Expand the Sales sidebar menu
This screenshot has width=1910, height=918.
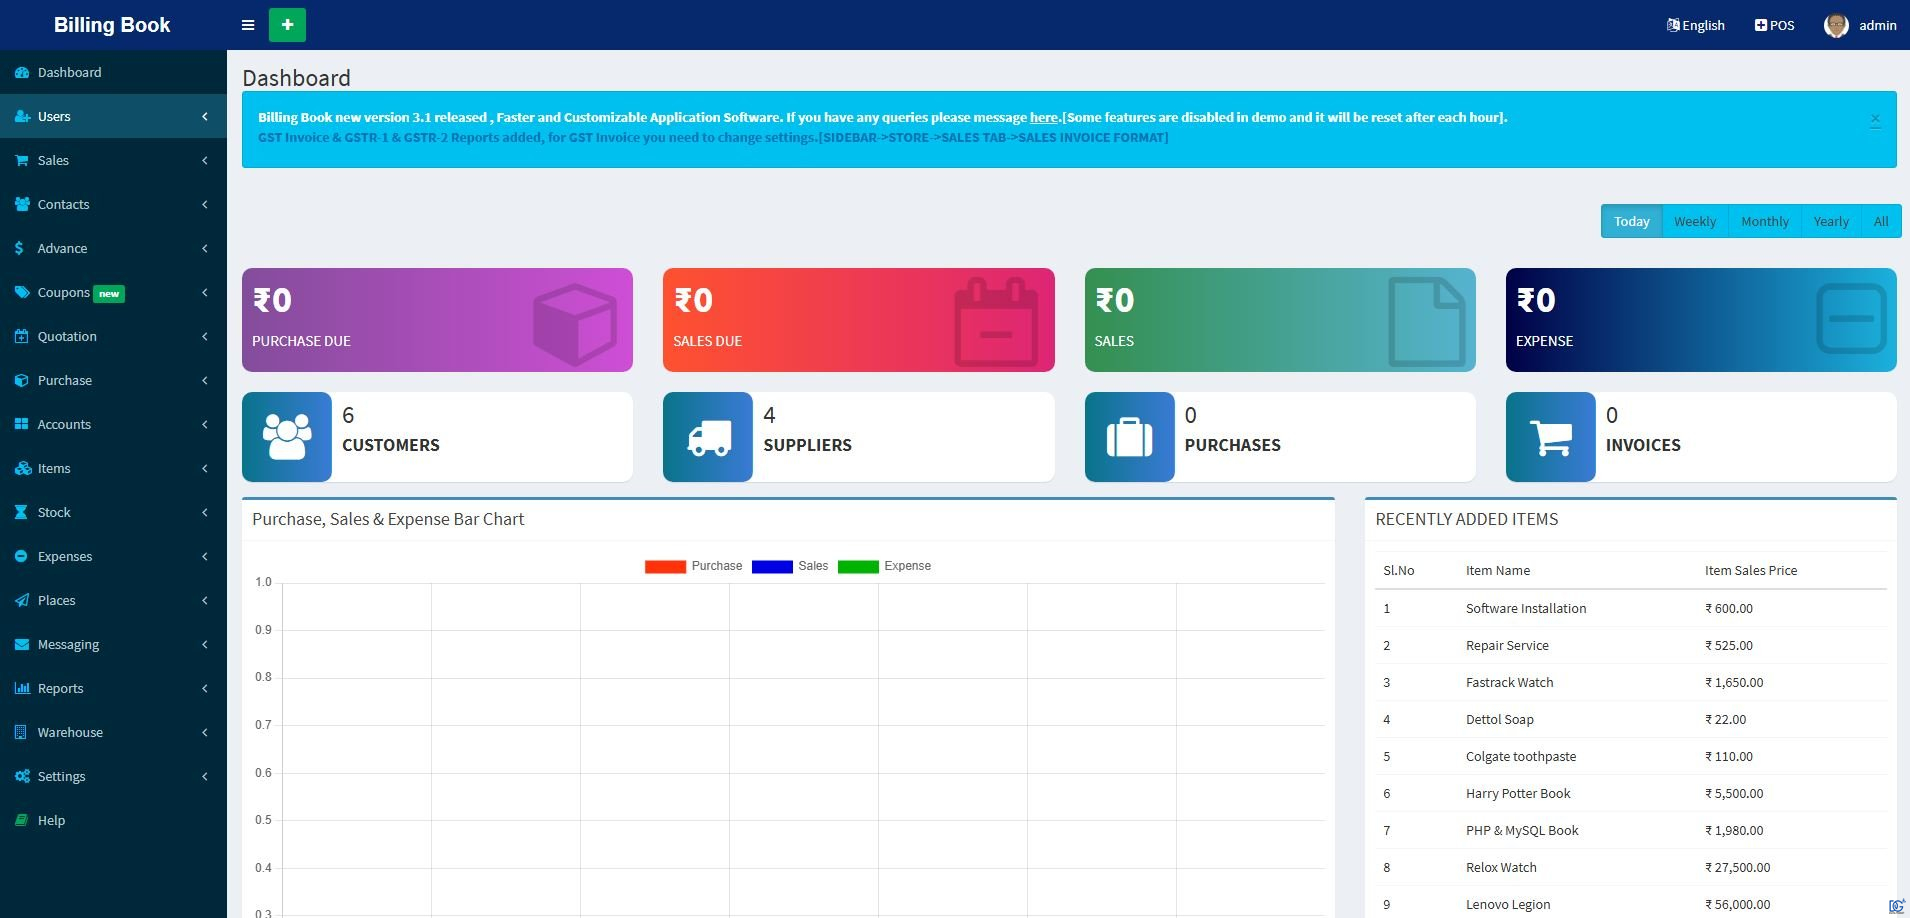pos(113,160)
